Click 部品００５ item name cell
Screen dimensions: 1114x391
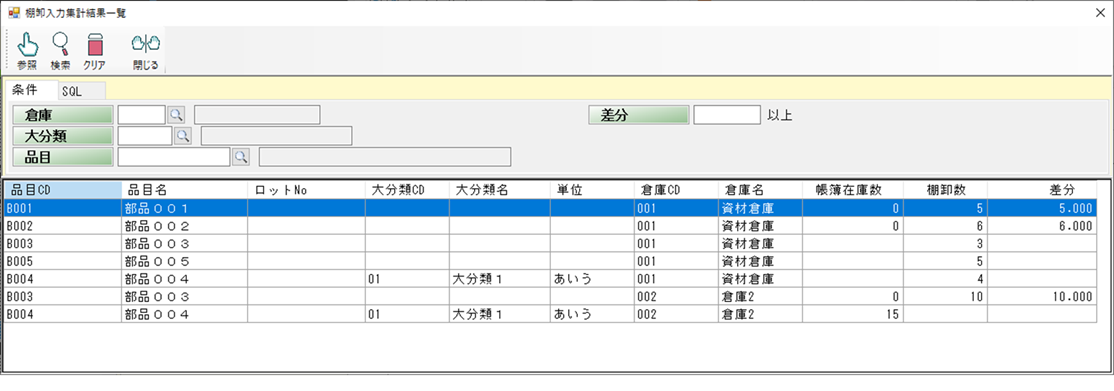[x=184, y=261]
